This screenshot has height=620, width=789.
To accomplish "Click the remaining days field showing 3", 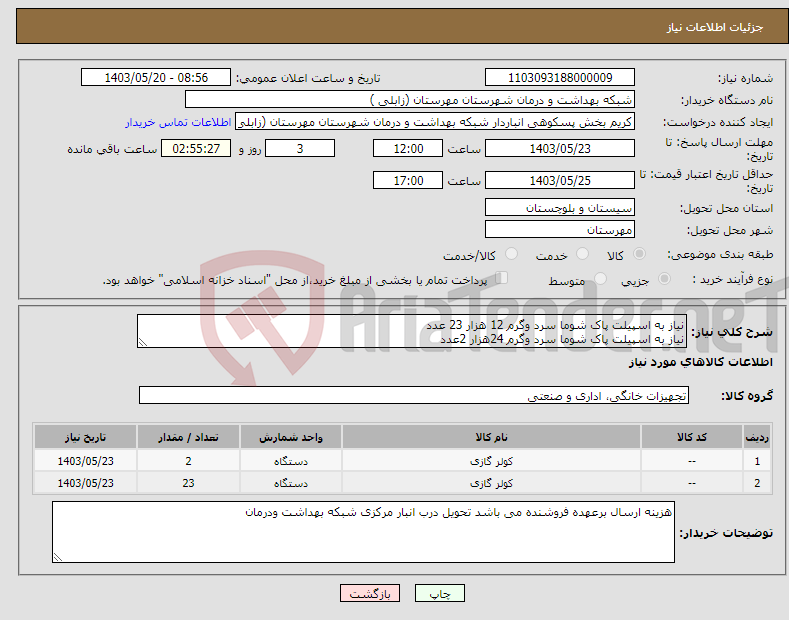I will [300, 148].
